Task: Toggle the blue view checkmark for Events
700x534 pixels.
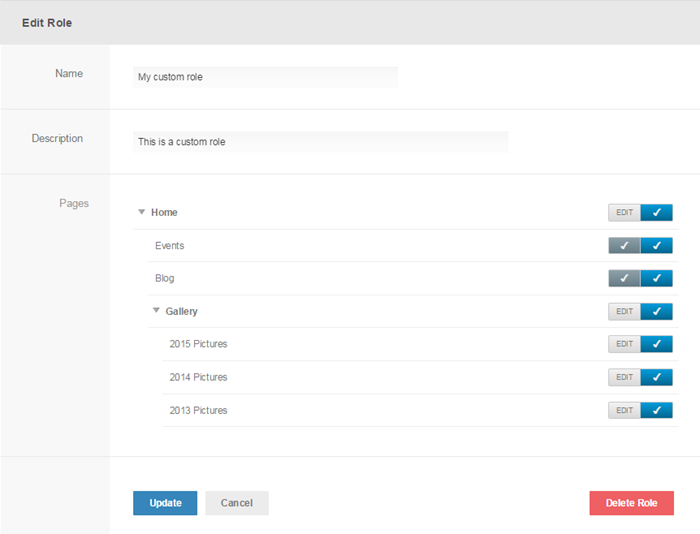Action: [656, 245]
